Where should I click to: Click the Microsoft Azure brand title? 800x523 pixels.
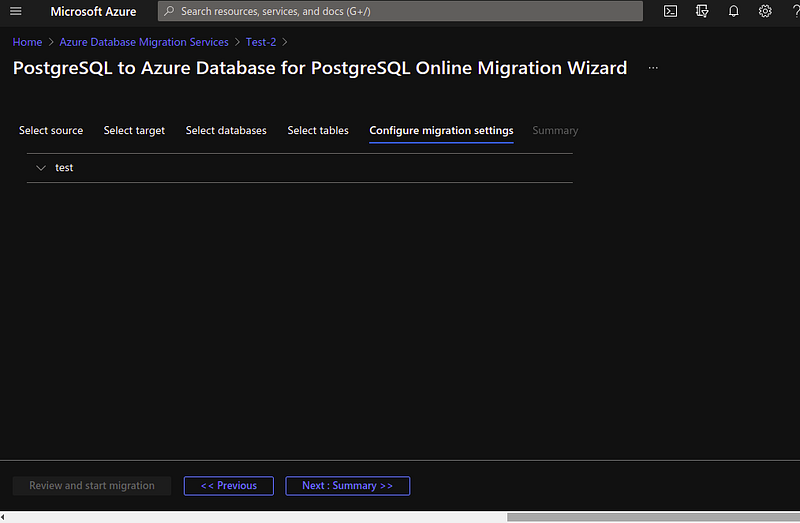tap(93, 11)
